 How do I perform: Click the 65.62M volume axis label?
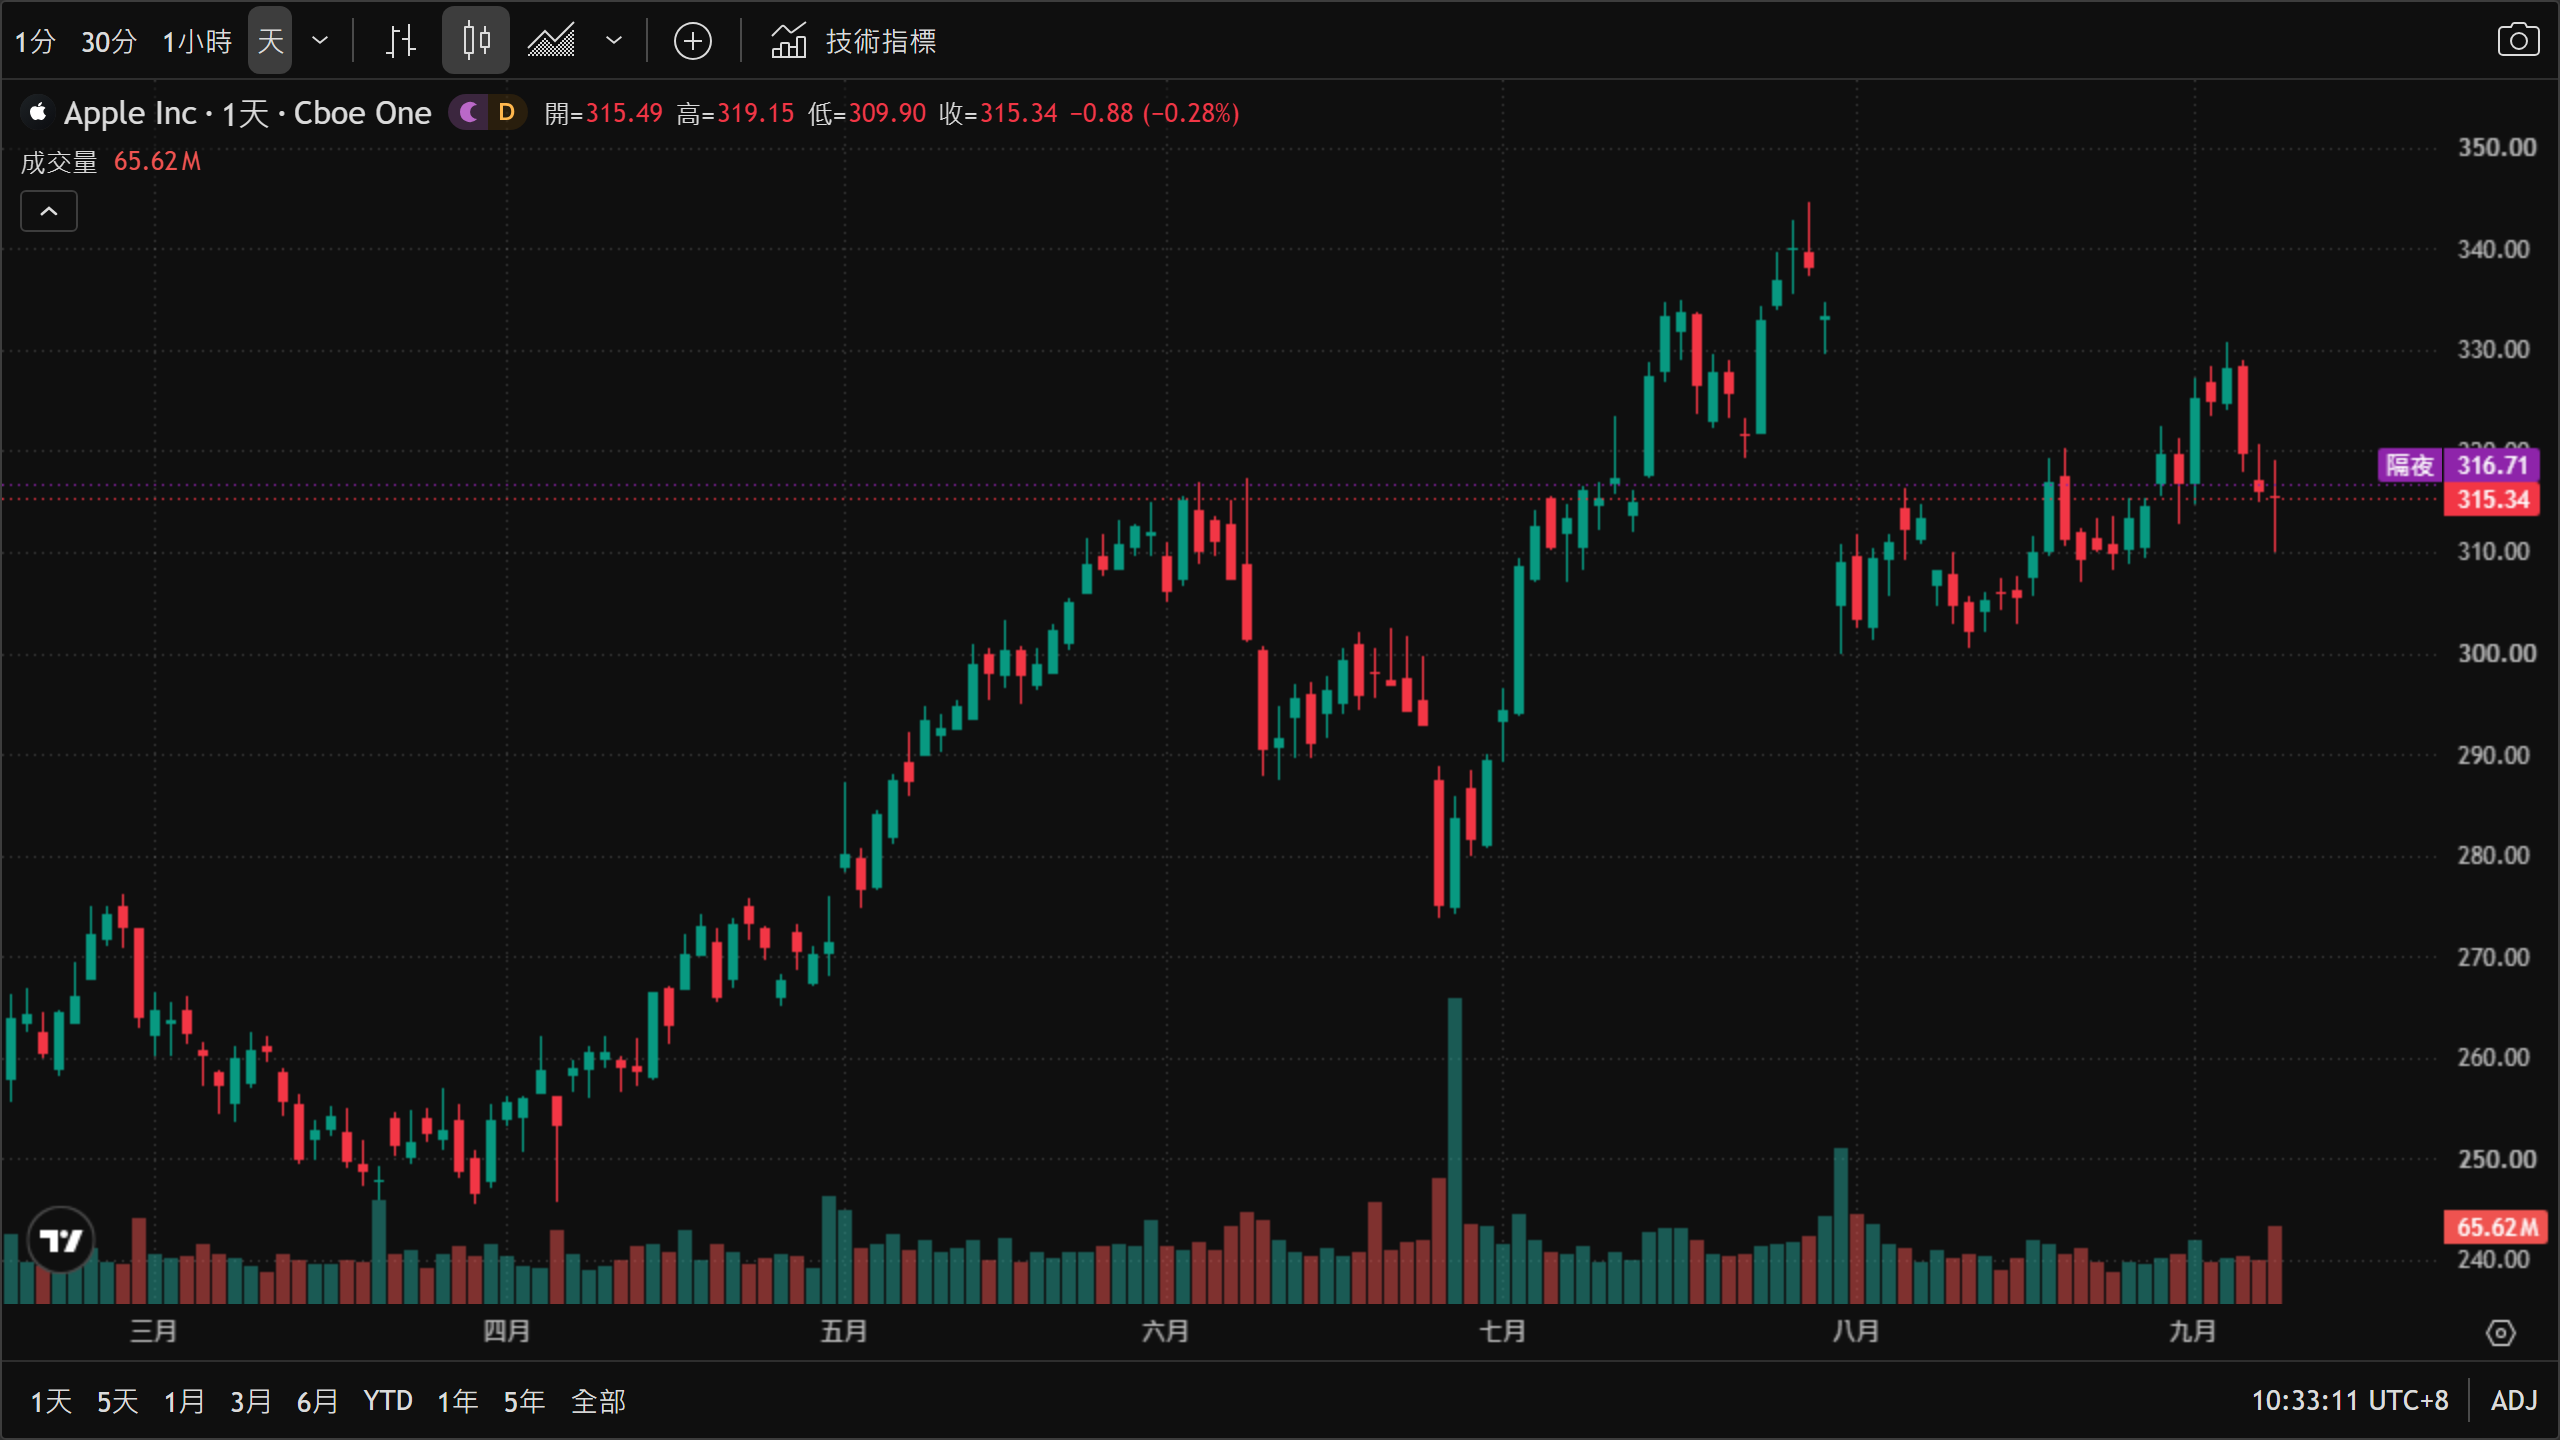coord(2496,1227)
